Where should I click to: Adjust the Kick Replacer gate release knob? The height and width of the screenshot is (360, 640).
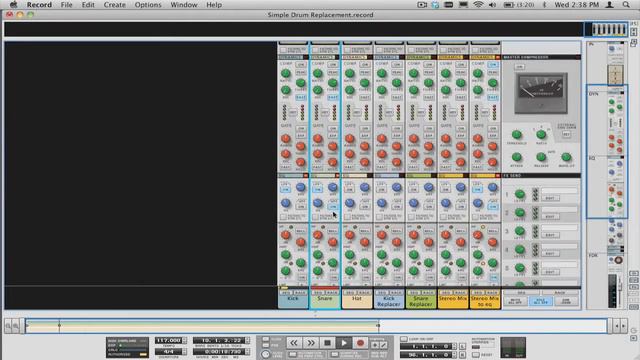(x=382, y=154)
